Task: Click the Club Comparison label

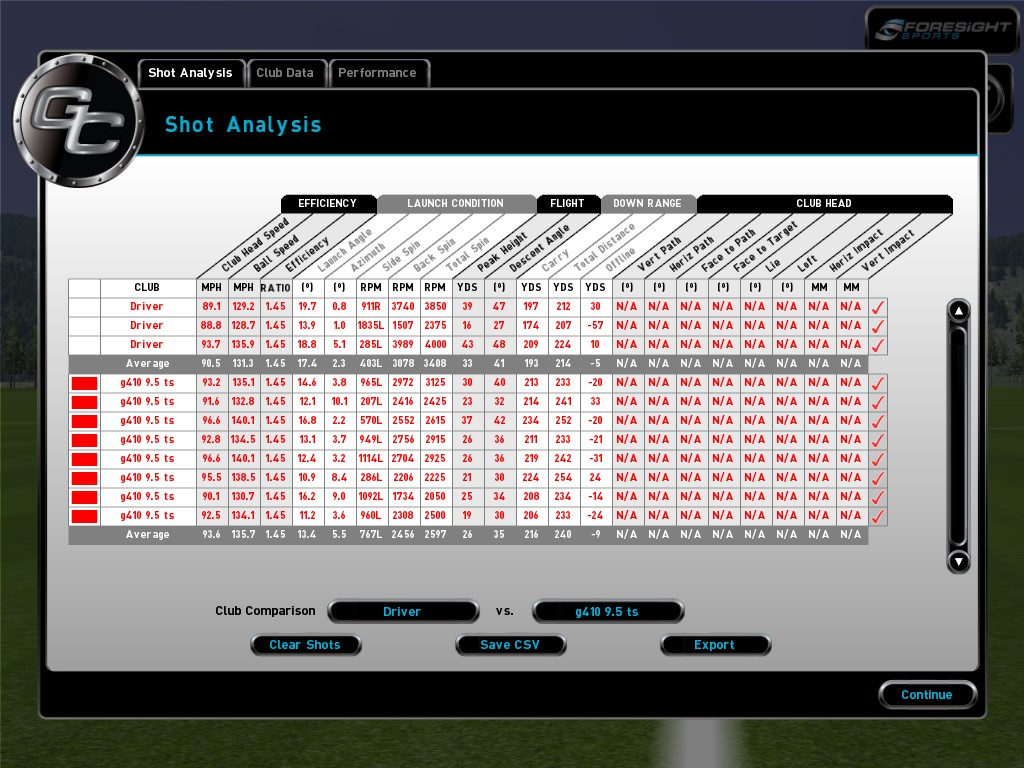Action: click(x=265, y=611)
